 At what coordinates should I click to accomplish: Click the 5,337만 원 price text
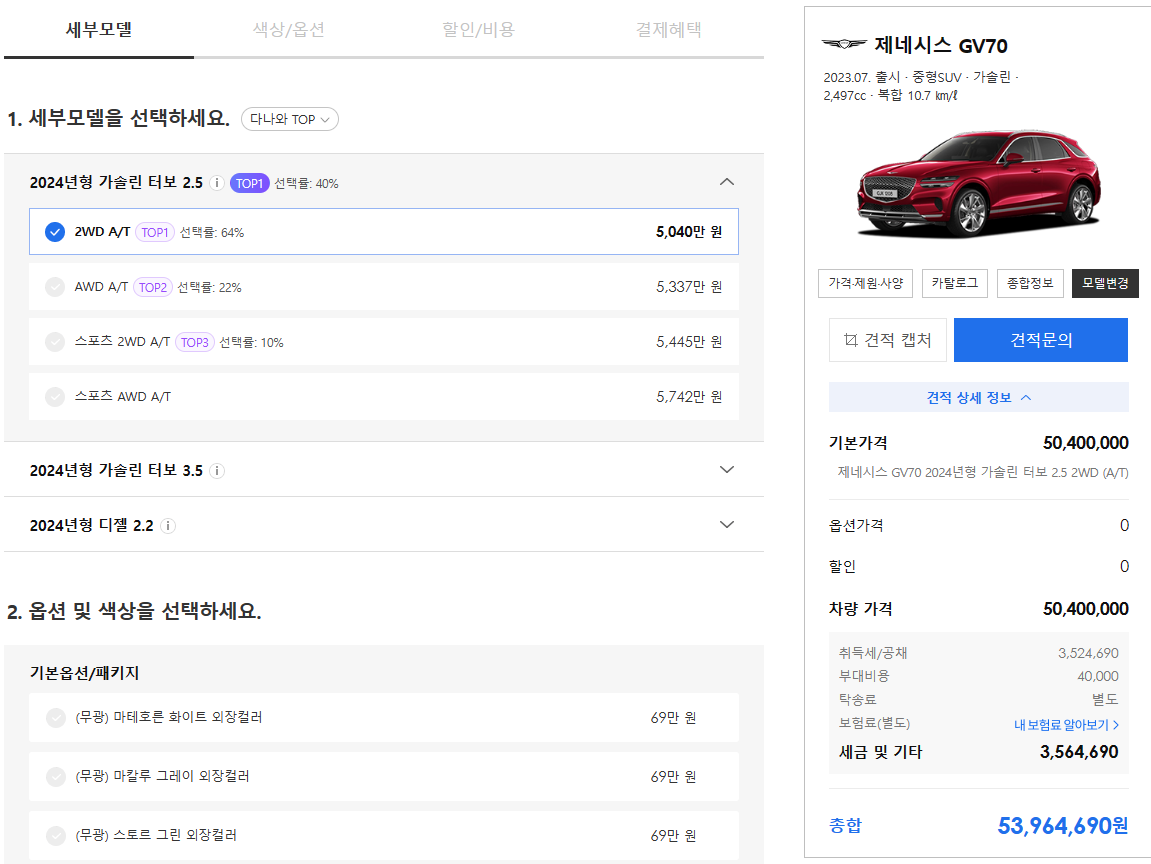point(689,287)
